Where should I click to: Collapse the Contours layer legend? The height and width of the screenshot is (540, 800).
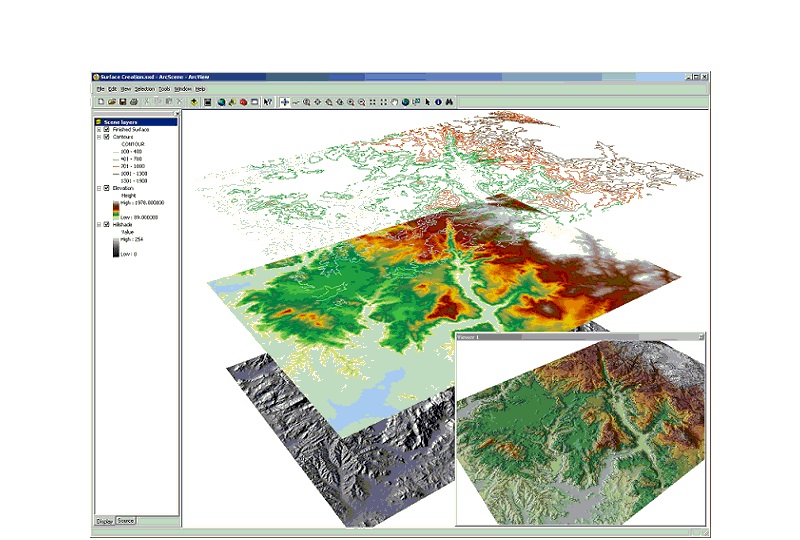click(x=98, y=137)
